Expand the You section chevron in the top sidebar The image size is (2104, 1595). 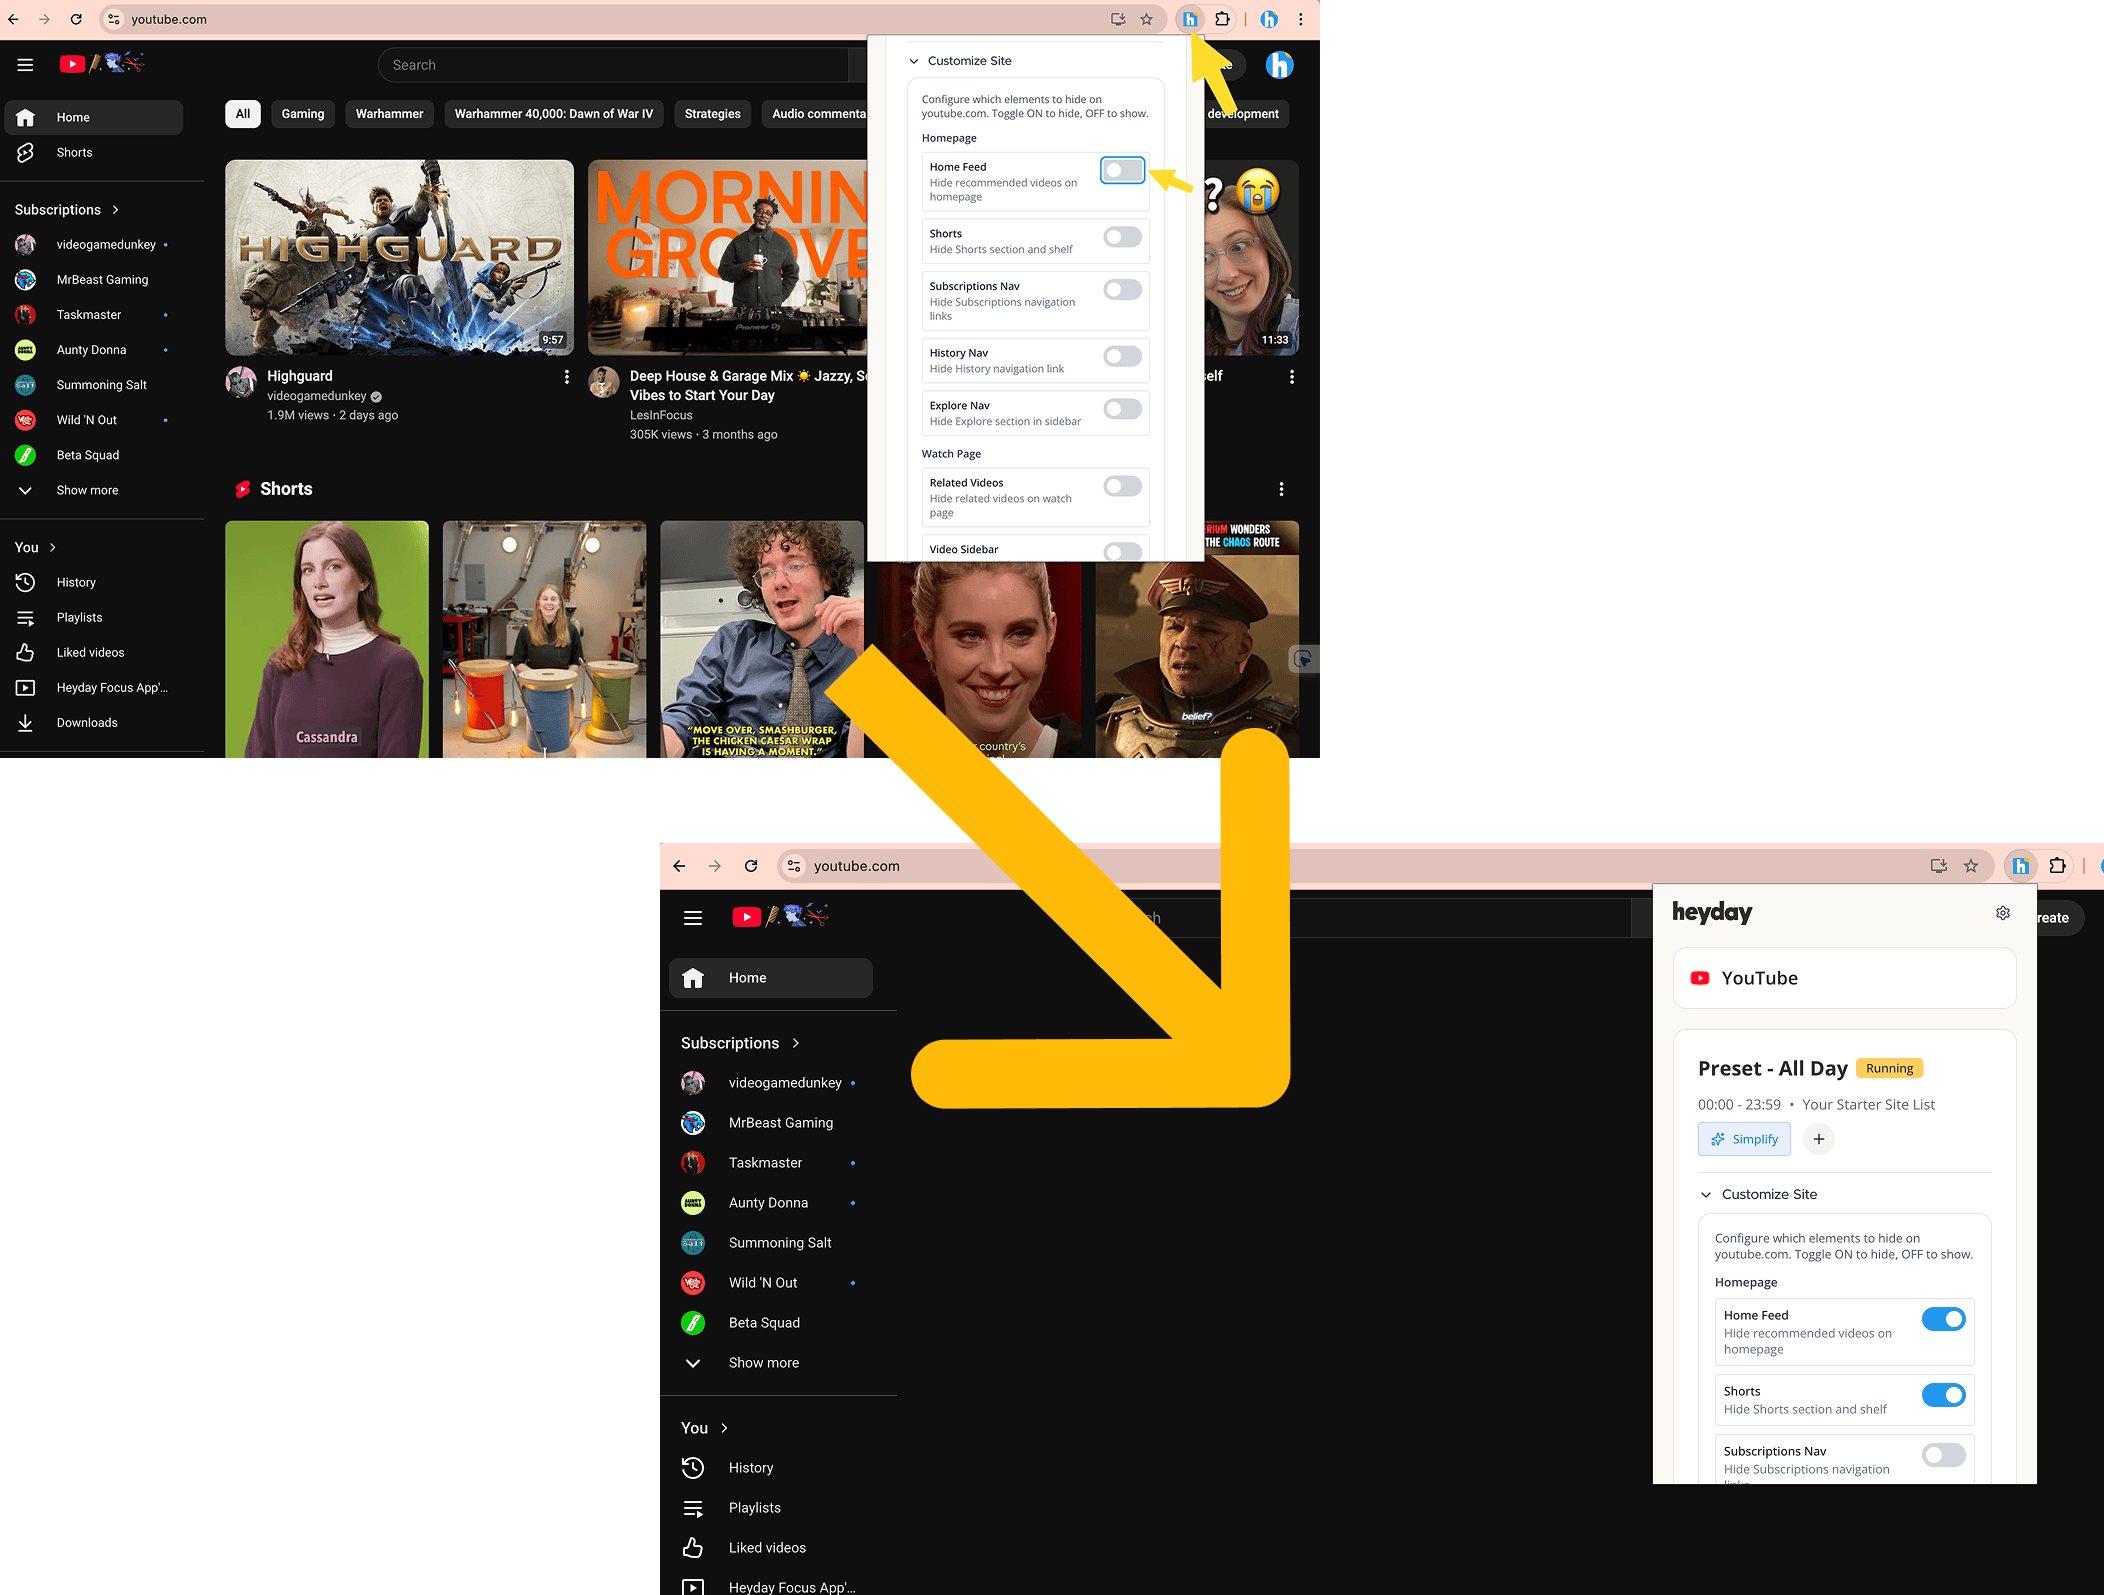pyautogui.click(x=53, y=547)
